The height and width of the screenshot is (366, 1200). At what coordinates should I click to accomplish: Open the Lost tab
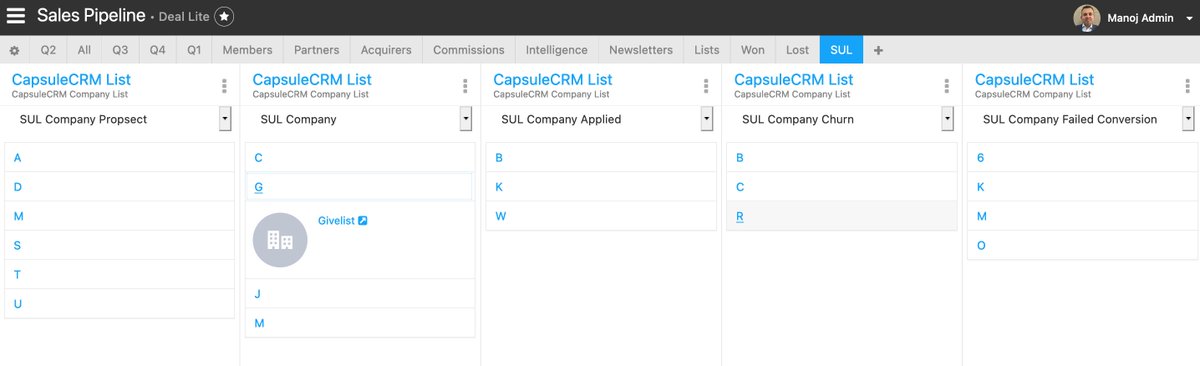tap(797, 50)
